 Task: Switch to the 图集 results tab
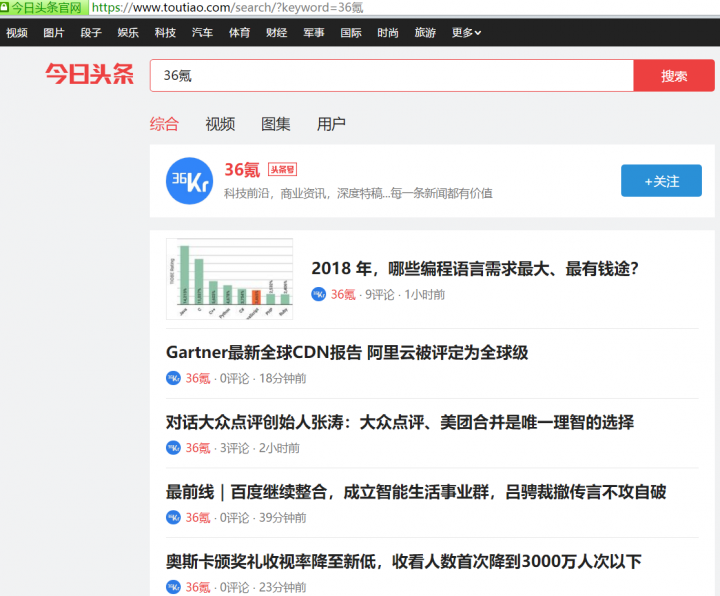(276, 124)
